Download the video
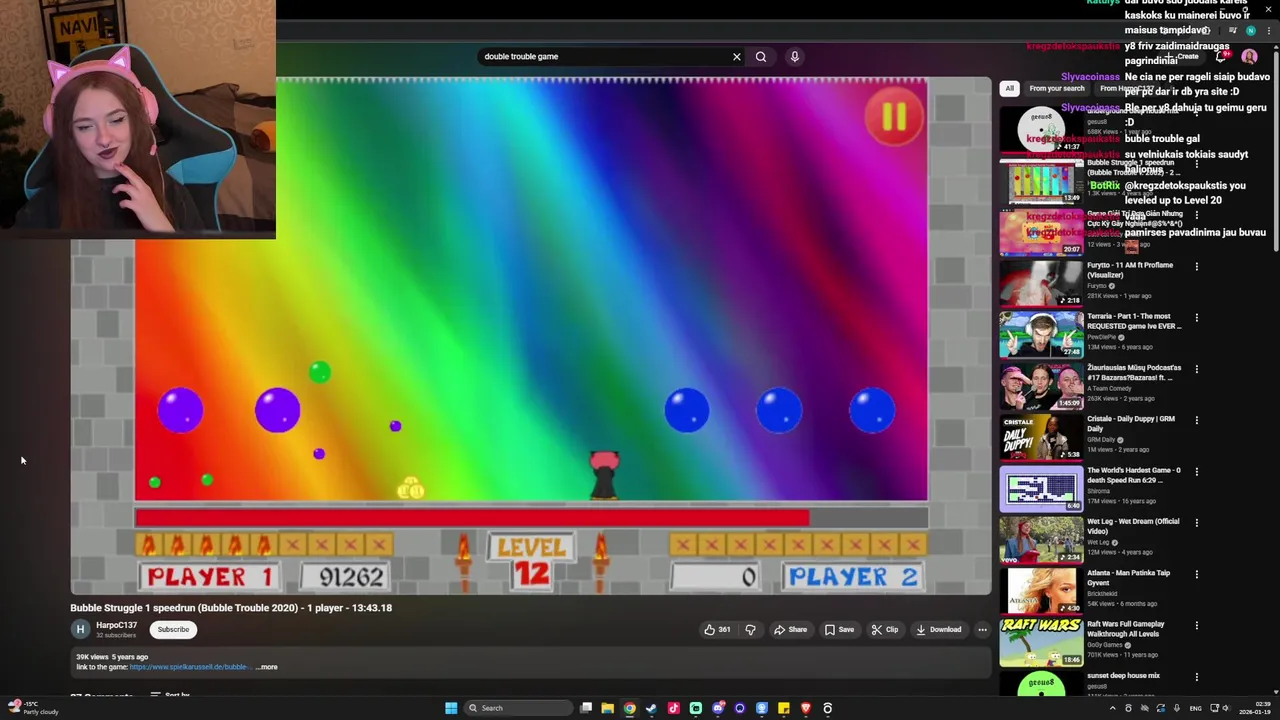 [x=939, y=630]
